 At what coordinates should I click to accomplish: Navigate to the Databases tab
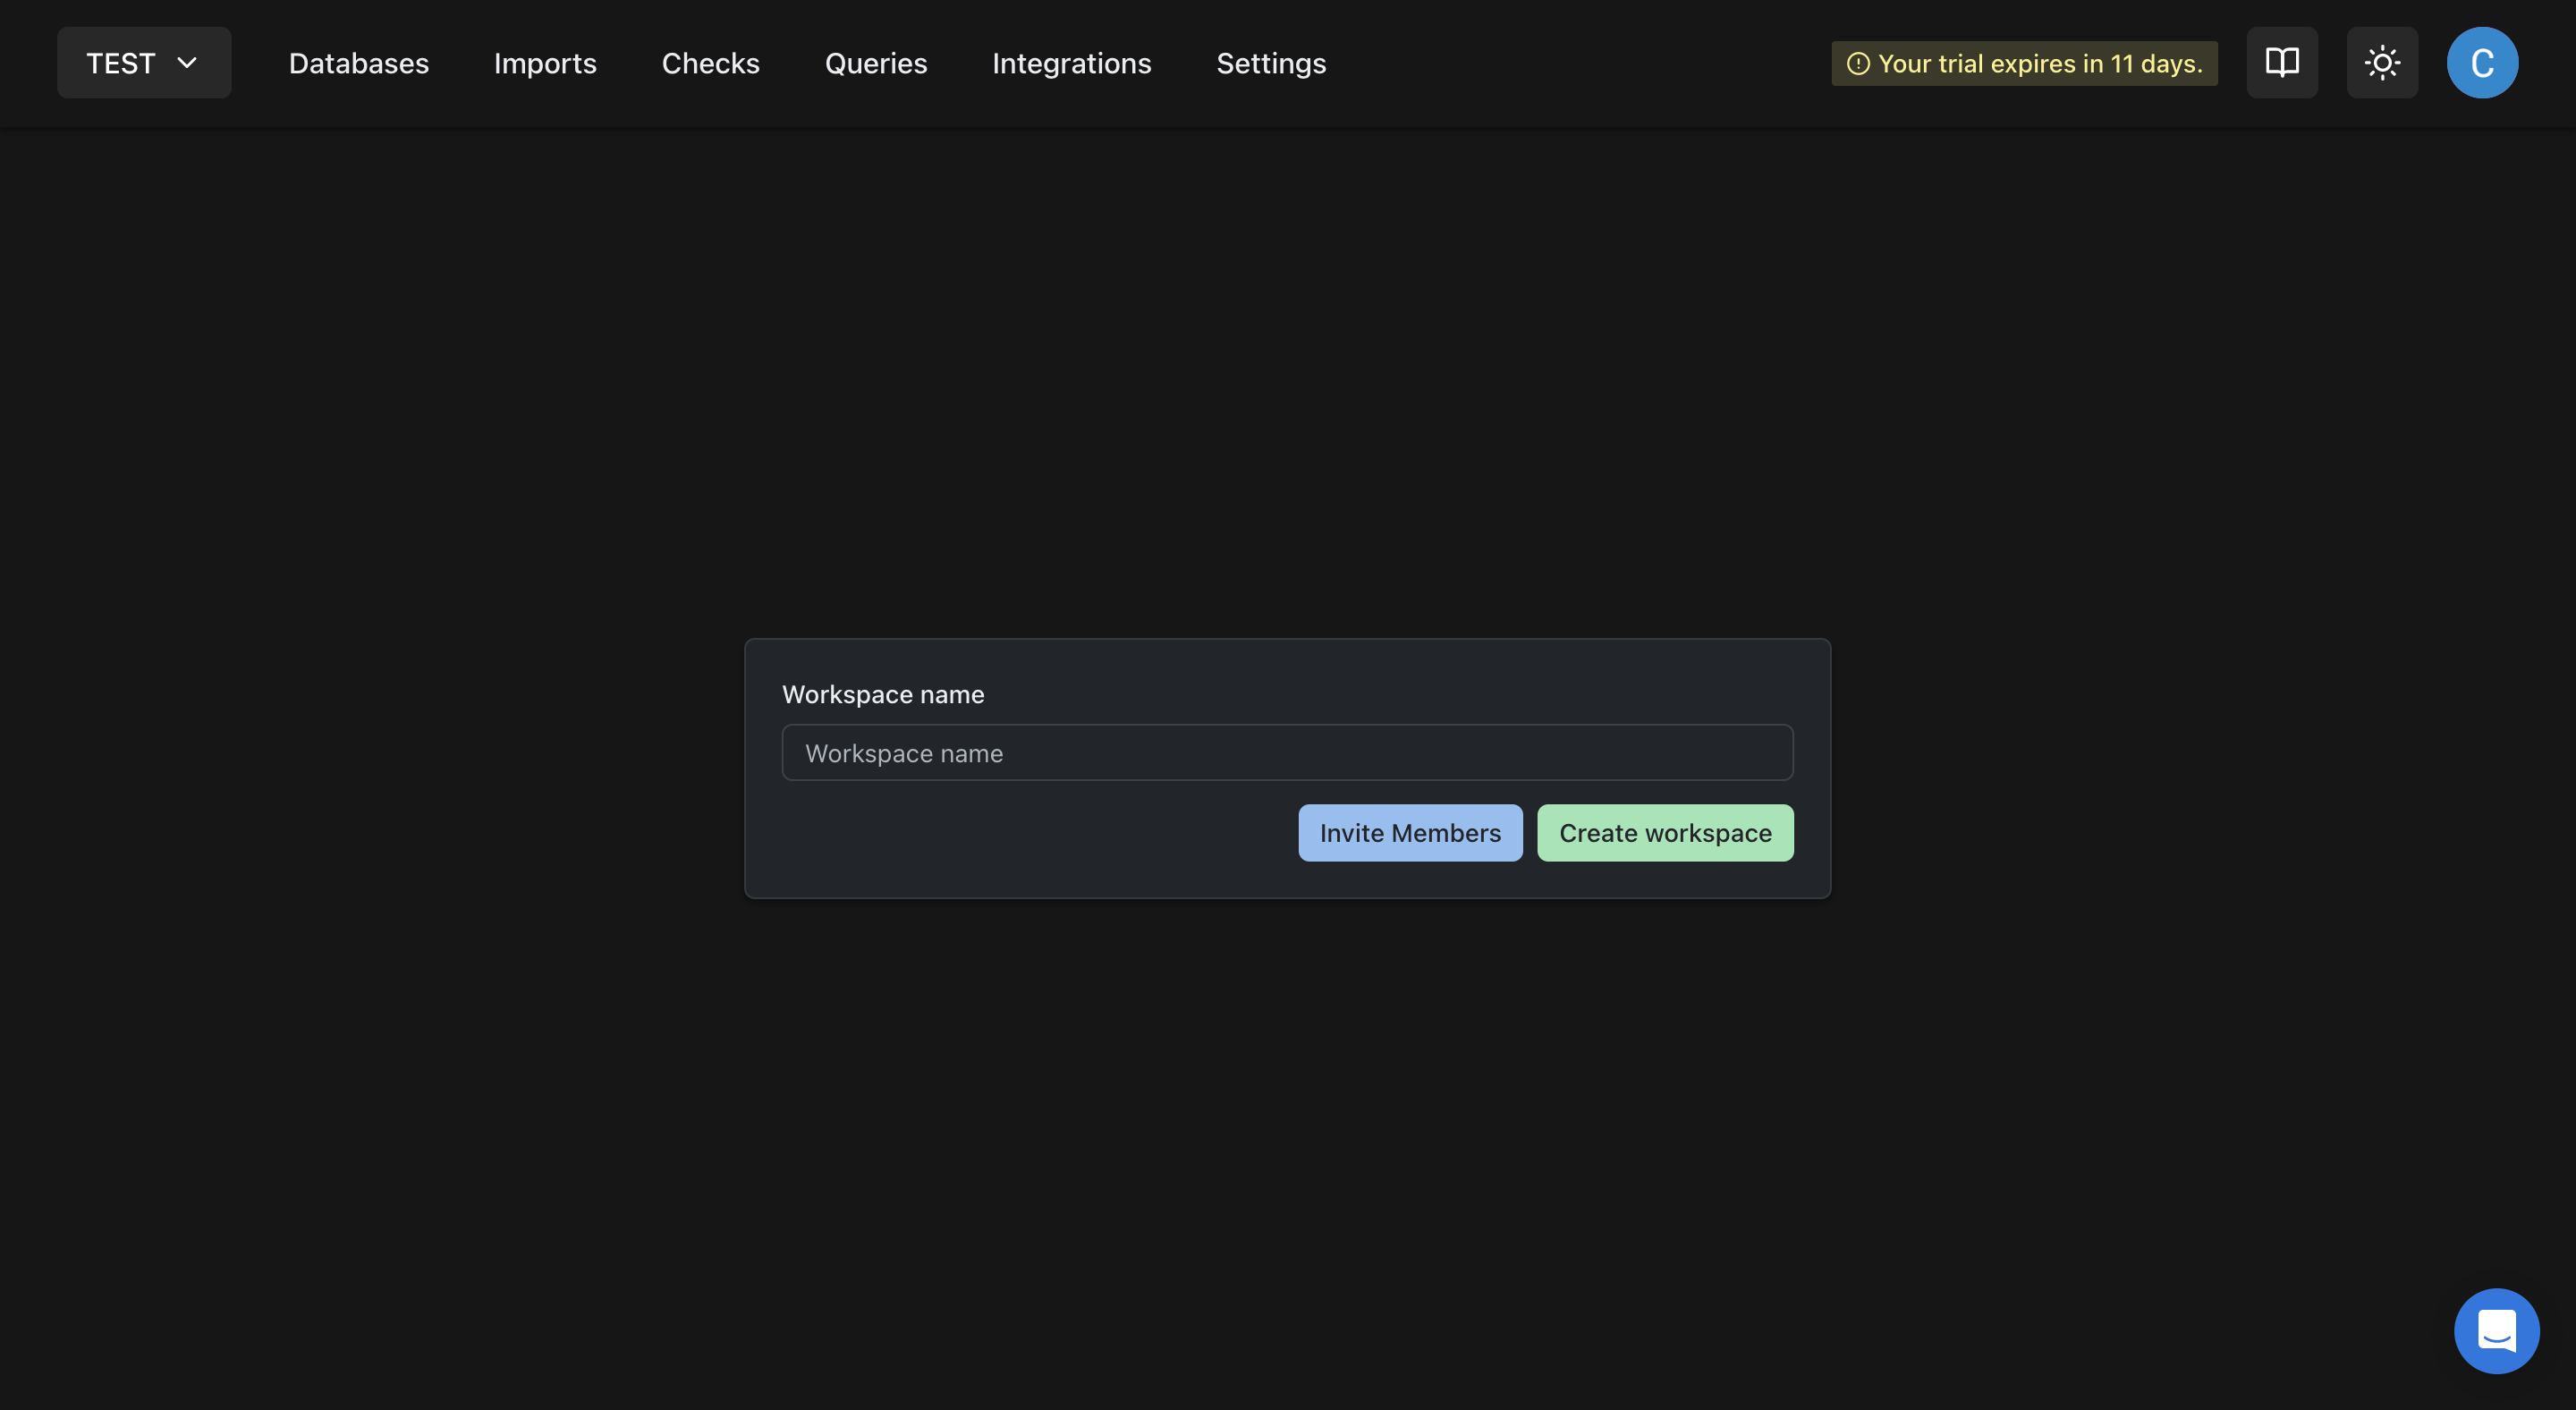(x=358, y=62)
